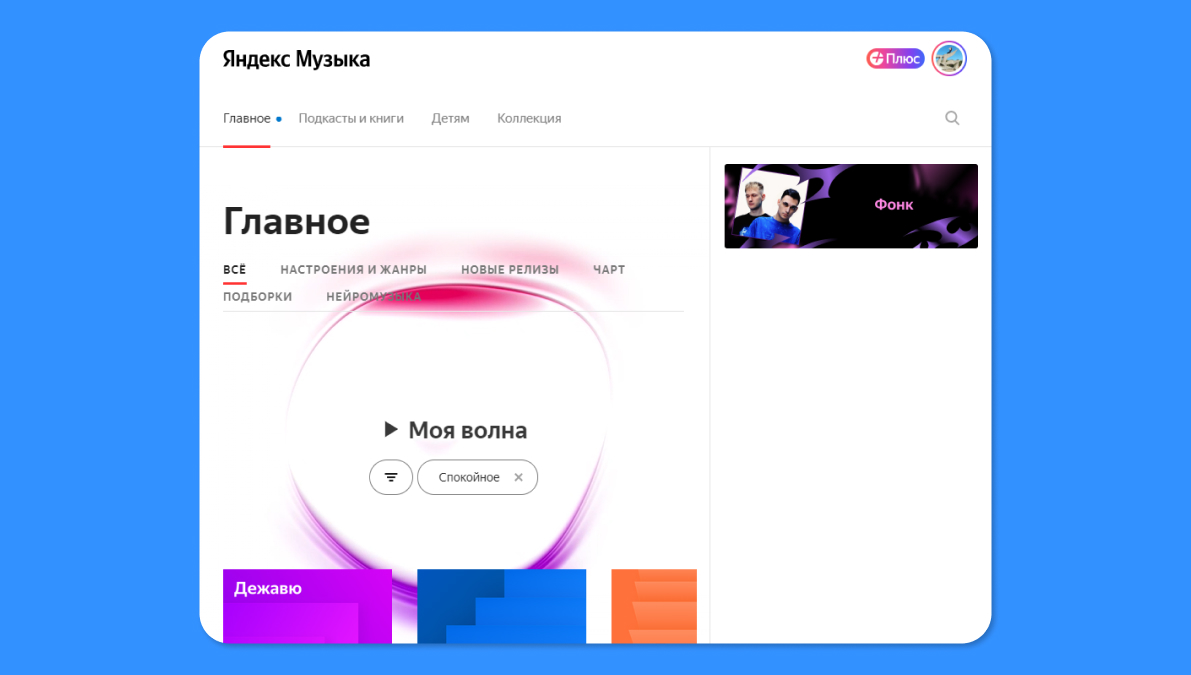The image size is (1191, 675).
Task: Select the Главное navigation tab
Action: (x=246, y=118)
